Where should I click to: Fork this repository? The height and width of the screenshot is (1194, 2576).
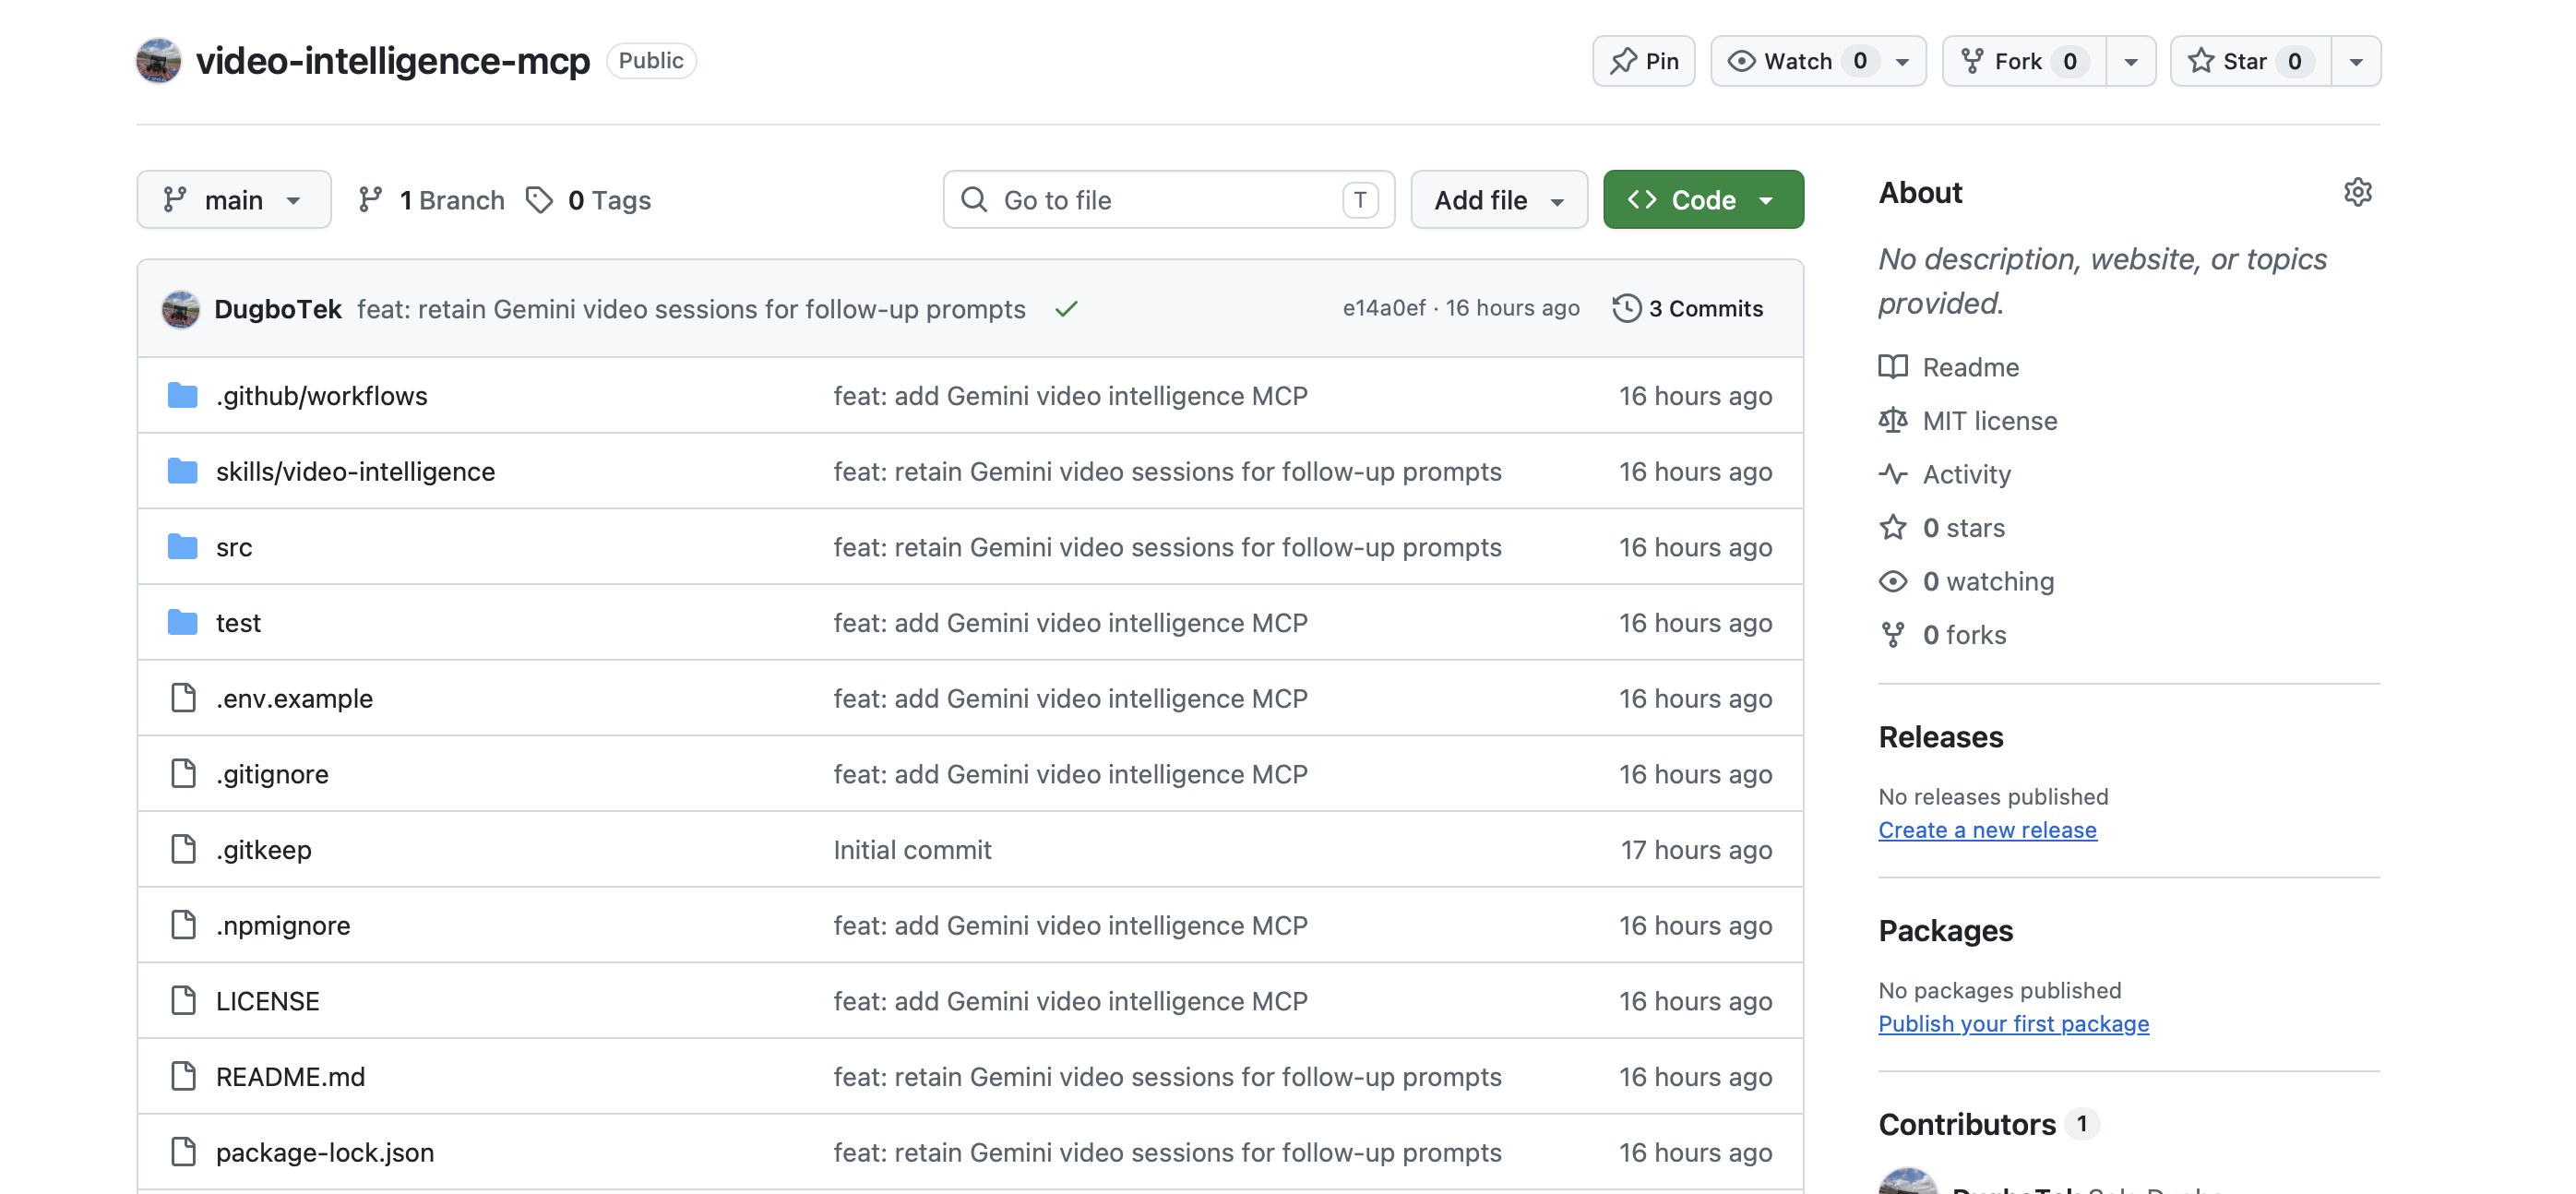tap(2024, 61)
